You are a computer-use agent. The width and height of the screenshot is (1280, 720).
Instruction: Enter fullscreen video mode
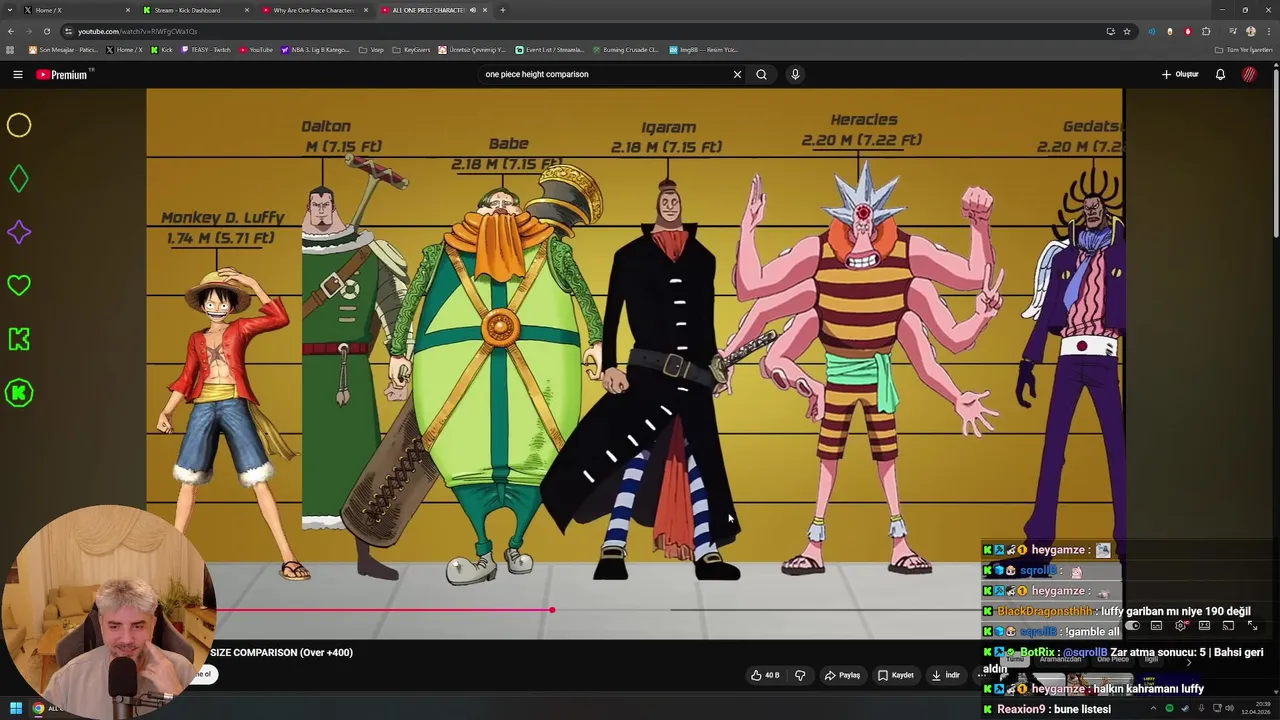[x=1252, y=626]
